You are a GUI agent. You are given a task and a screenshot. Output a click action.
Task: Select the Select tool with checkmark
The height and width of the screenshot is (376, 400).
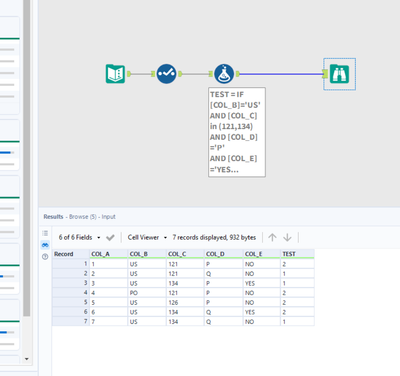click(x=166, y=74)
